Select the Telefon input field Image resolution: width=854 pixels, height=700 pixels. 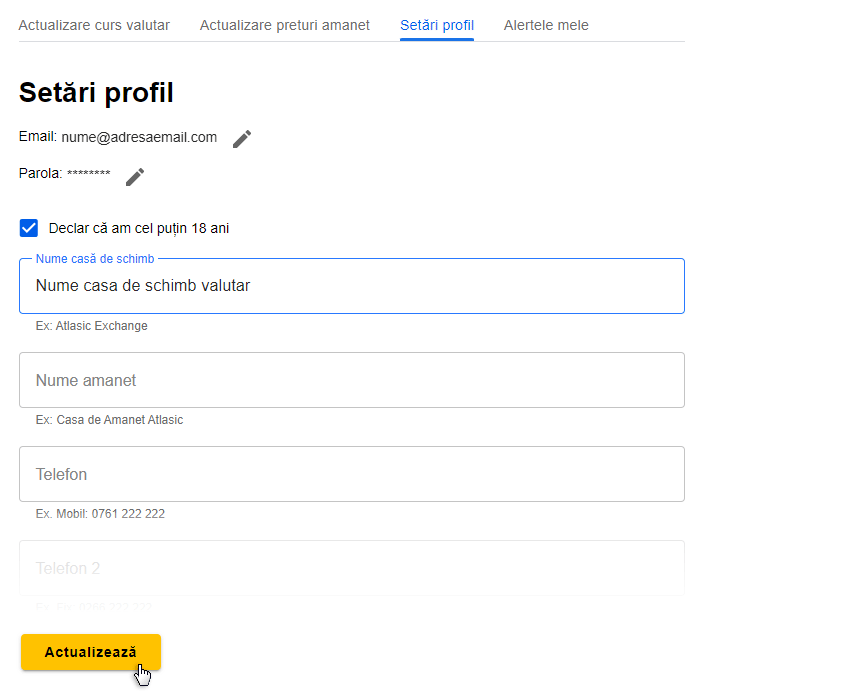point(352,474)
